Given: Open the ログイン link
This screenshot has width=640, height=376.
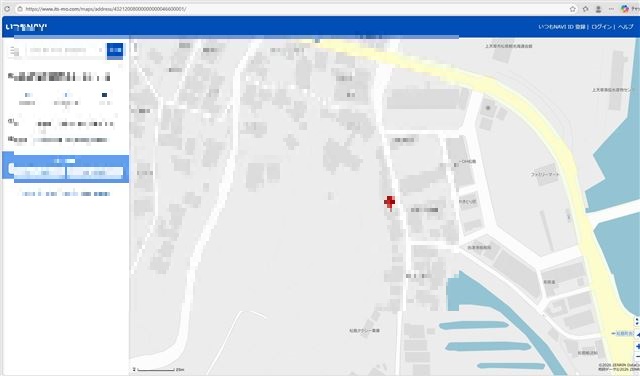Looking at the screenshot, I should coord(602,27).
